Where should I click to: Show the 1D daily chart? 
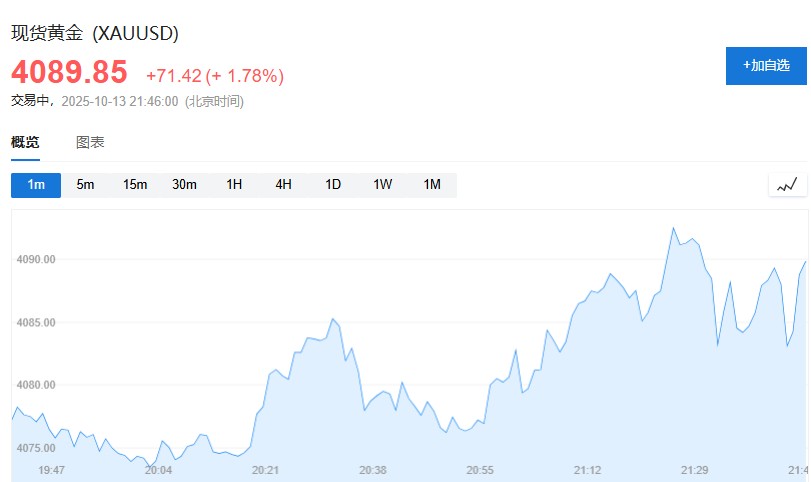tap(333, 184)
